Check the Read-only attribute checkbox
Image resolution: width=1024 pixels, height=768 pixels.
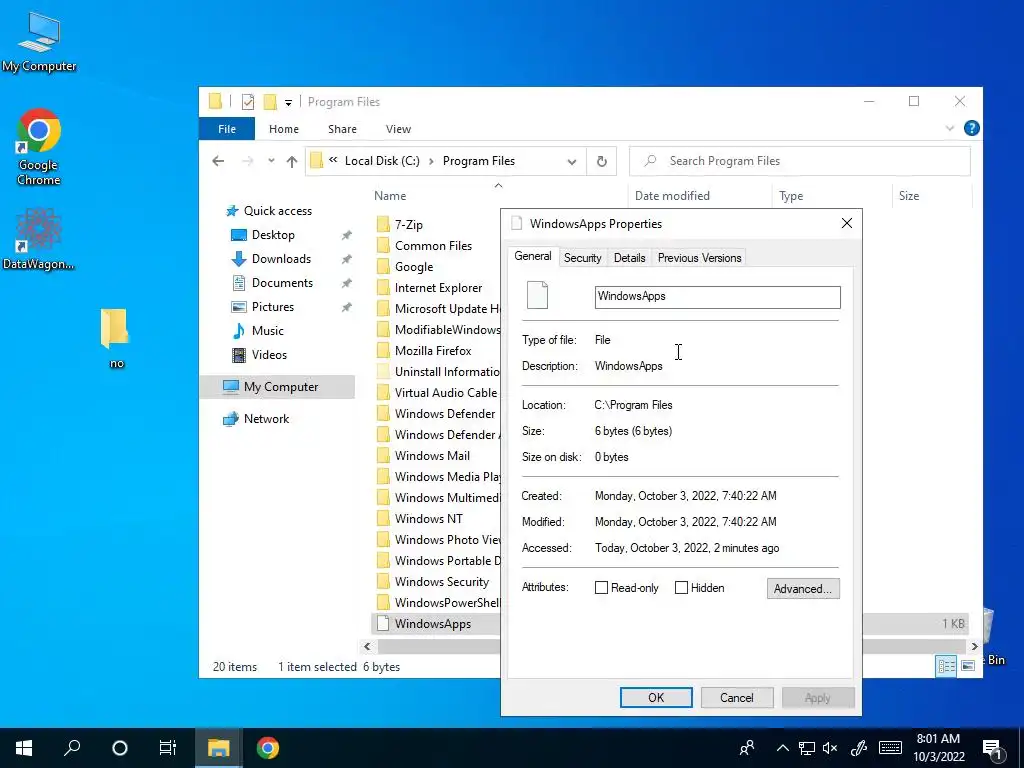pos(601,588)
